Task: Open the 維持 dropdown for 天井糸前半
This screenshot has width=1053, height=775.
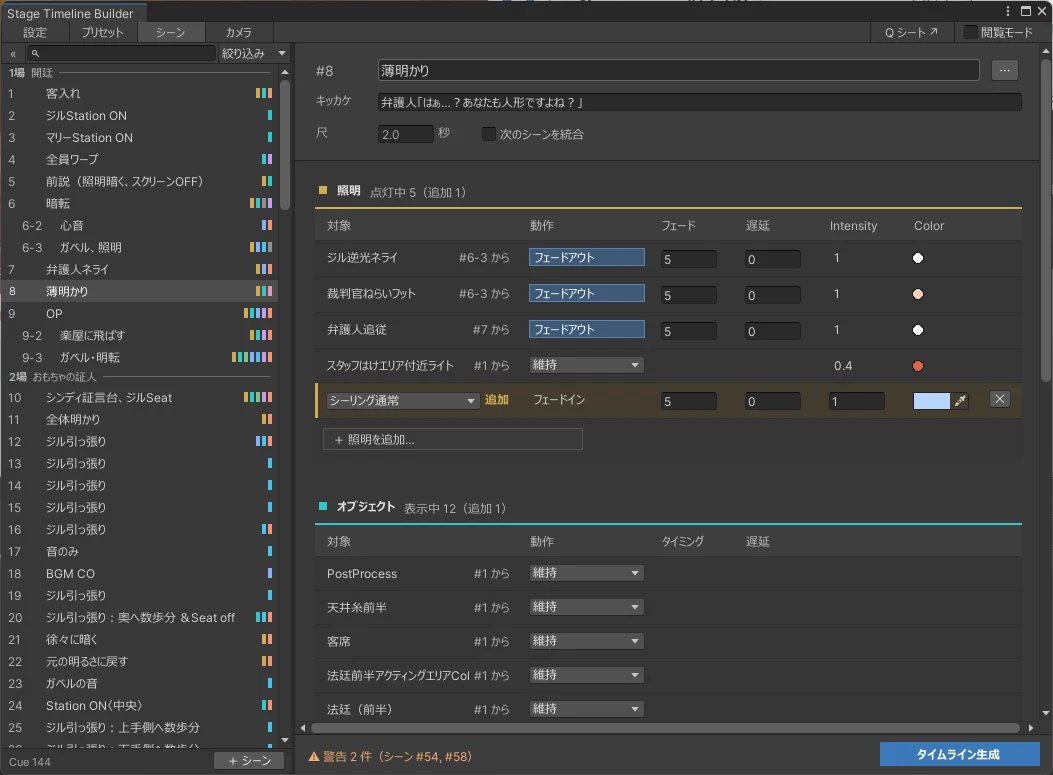Action: point(586,607)
